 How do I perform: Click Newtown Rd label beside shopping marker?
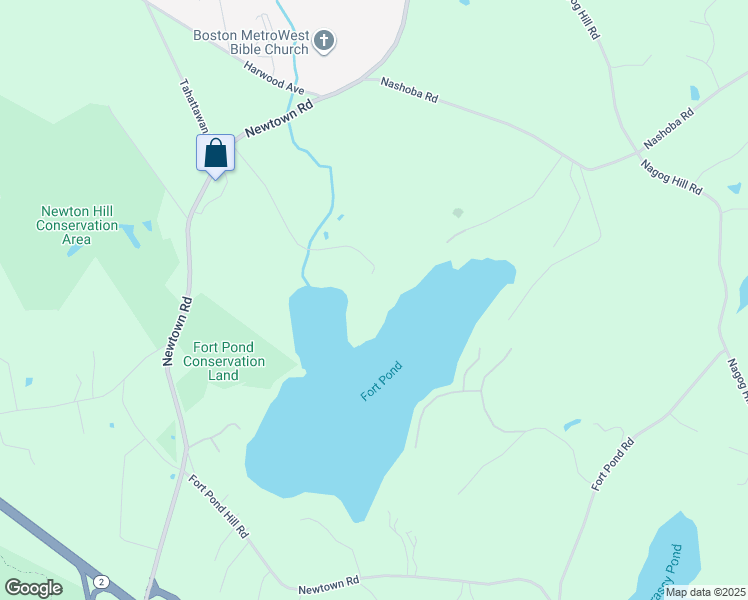coord(280,117)
